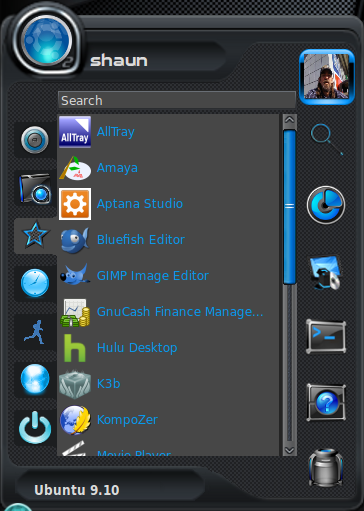Screen dimensions: 364x511
Task: Open the software installer monitor-and-disc icon
Action: [x=325, y=272]
